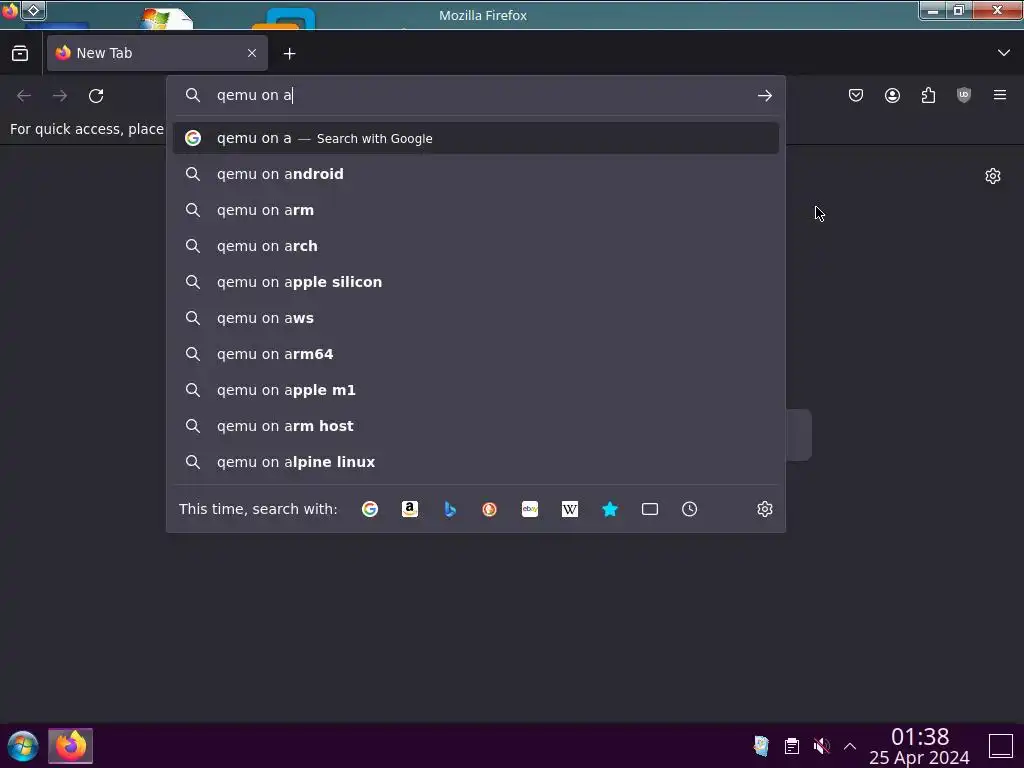The height and width of the screenshot is (768, 1024).
Task: Pick suggestion 'qemu on apple m1'
Action: click(x=475, y=390)
